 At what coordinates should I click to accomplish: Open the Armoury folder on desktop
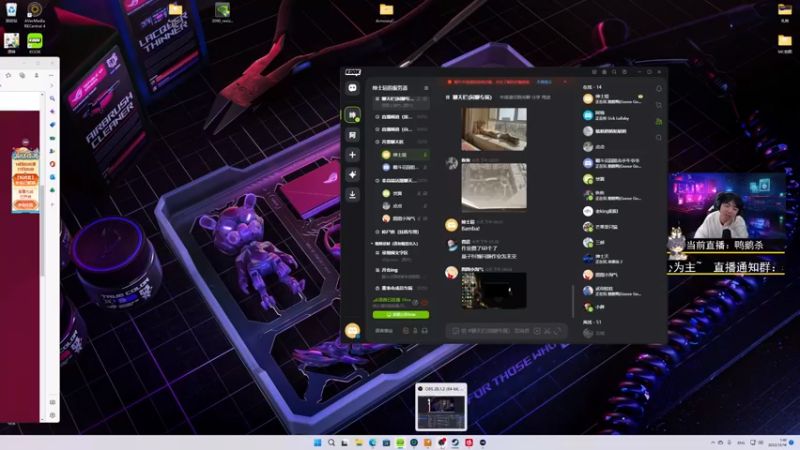[386, 13]
